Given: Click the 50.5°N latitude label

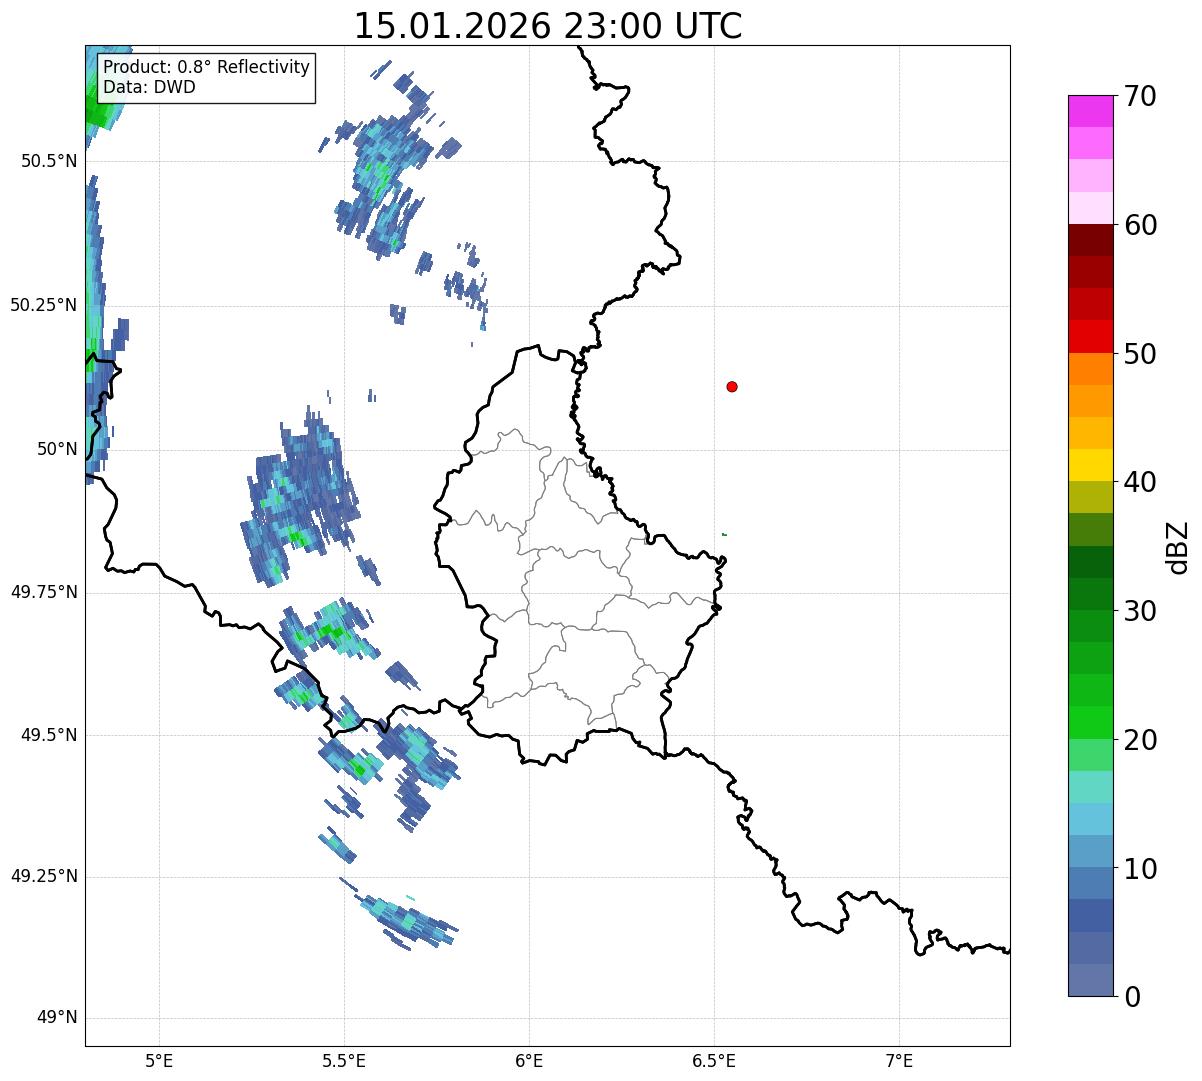Looking at the screenshot, I should [48, 161].
